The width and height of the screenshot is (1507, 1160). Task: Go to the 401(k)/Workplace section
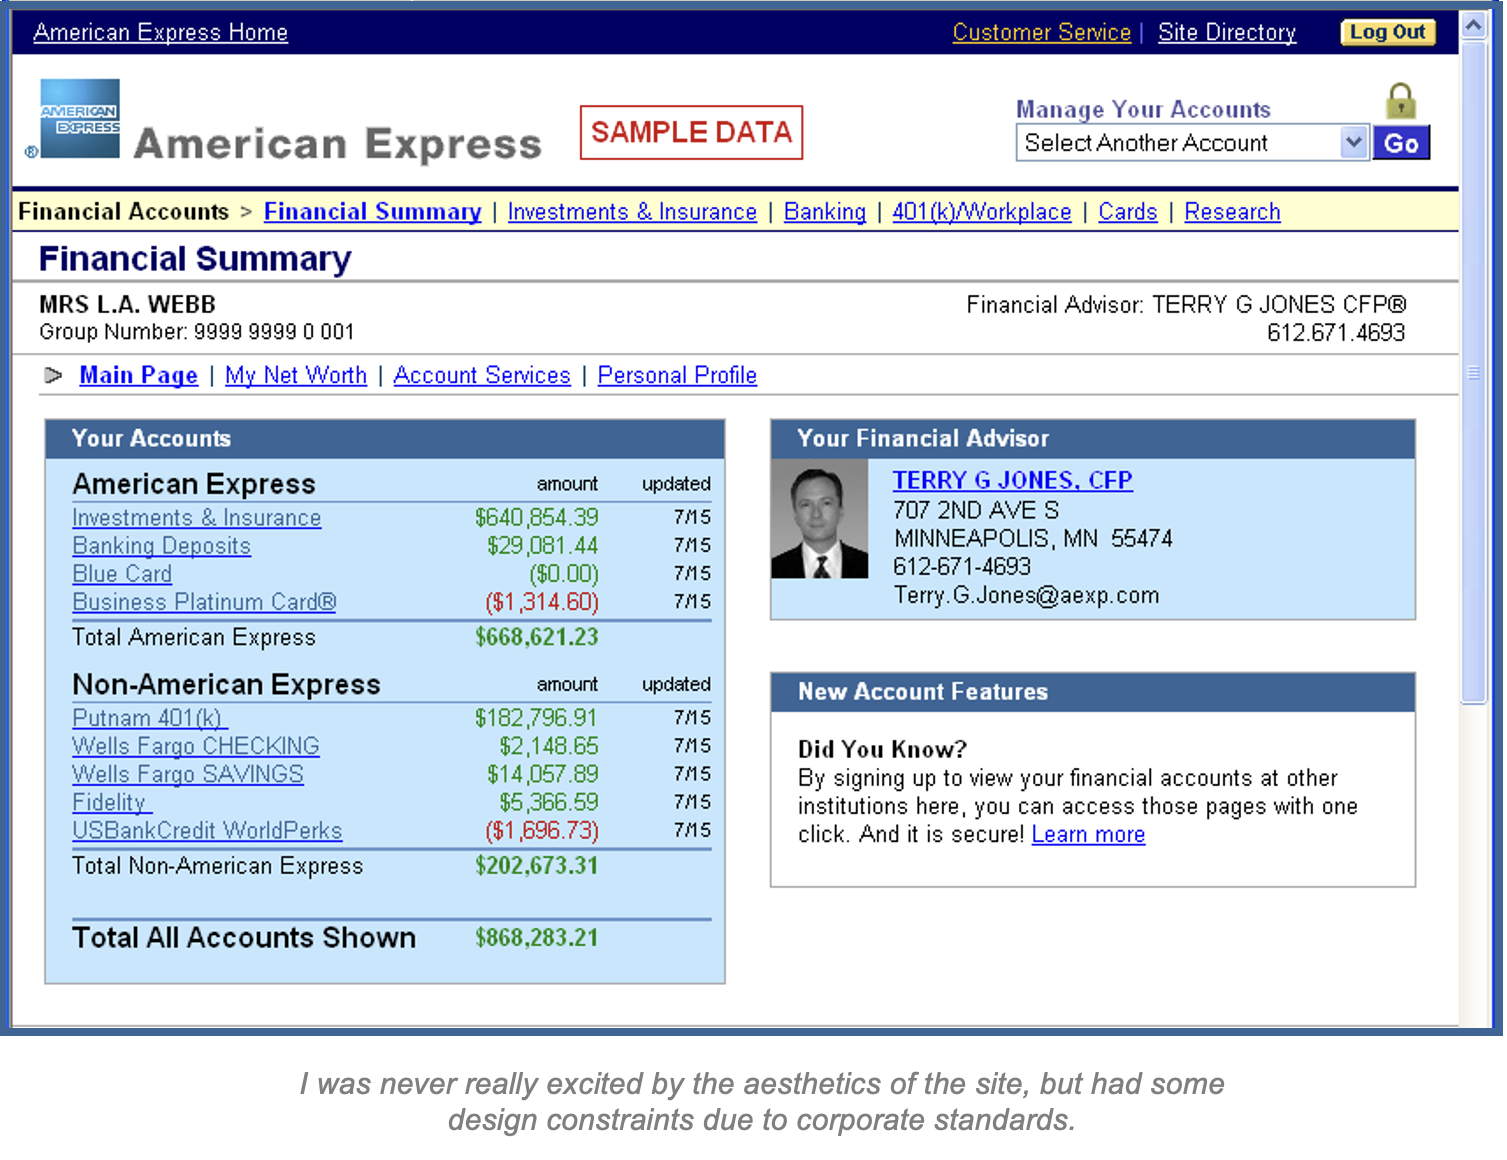pos(981,212)
